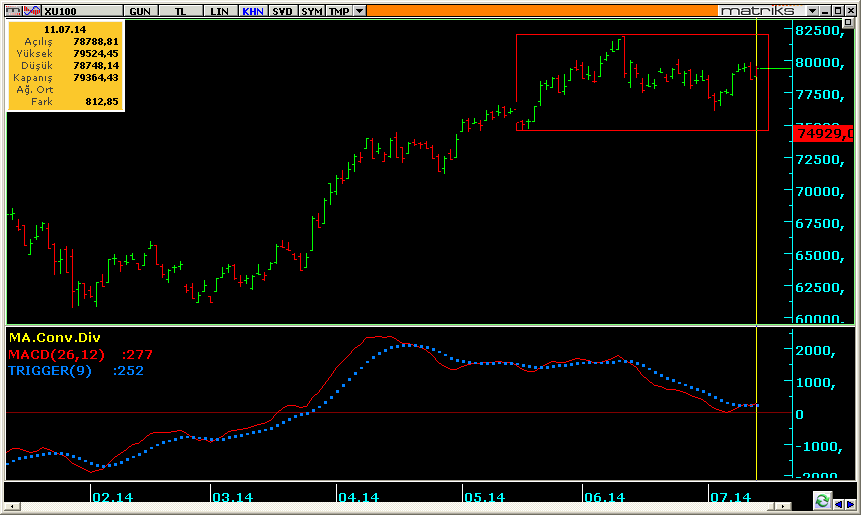Toggle the TL currency button
The width and height of the screenshot is (861, 515).
tap(180, 10)
